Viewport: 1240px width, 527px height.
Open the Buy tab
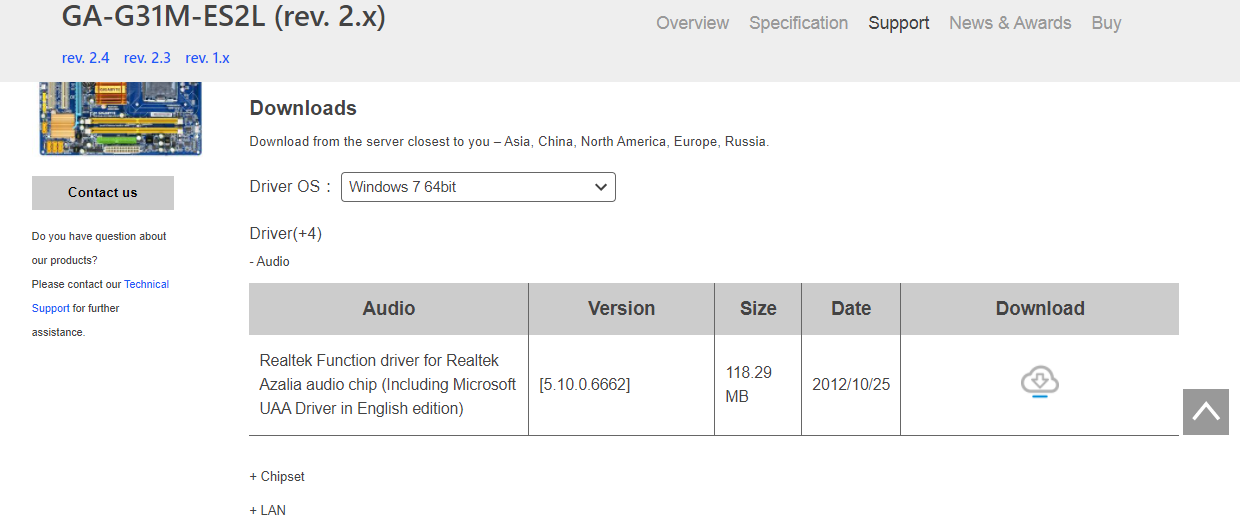coord(1106,23)
